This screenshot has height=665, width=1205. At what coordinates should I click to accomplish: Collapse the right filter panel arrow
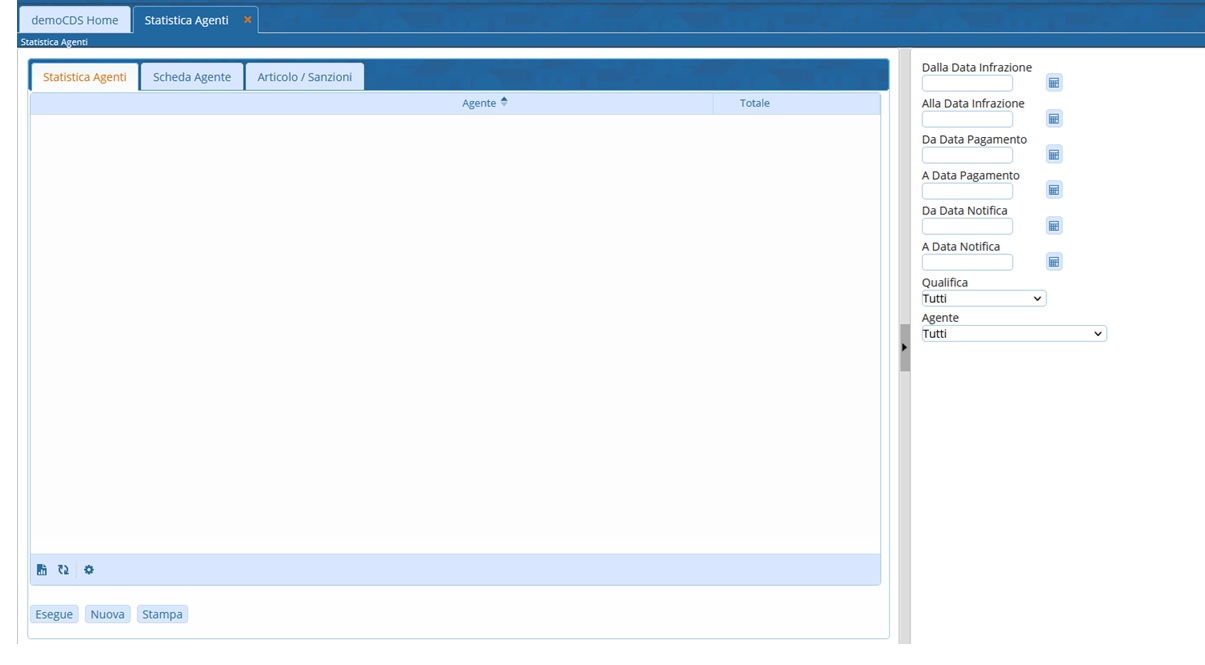[904, 347]
